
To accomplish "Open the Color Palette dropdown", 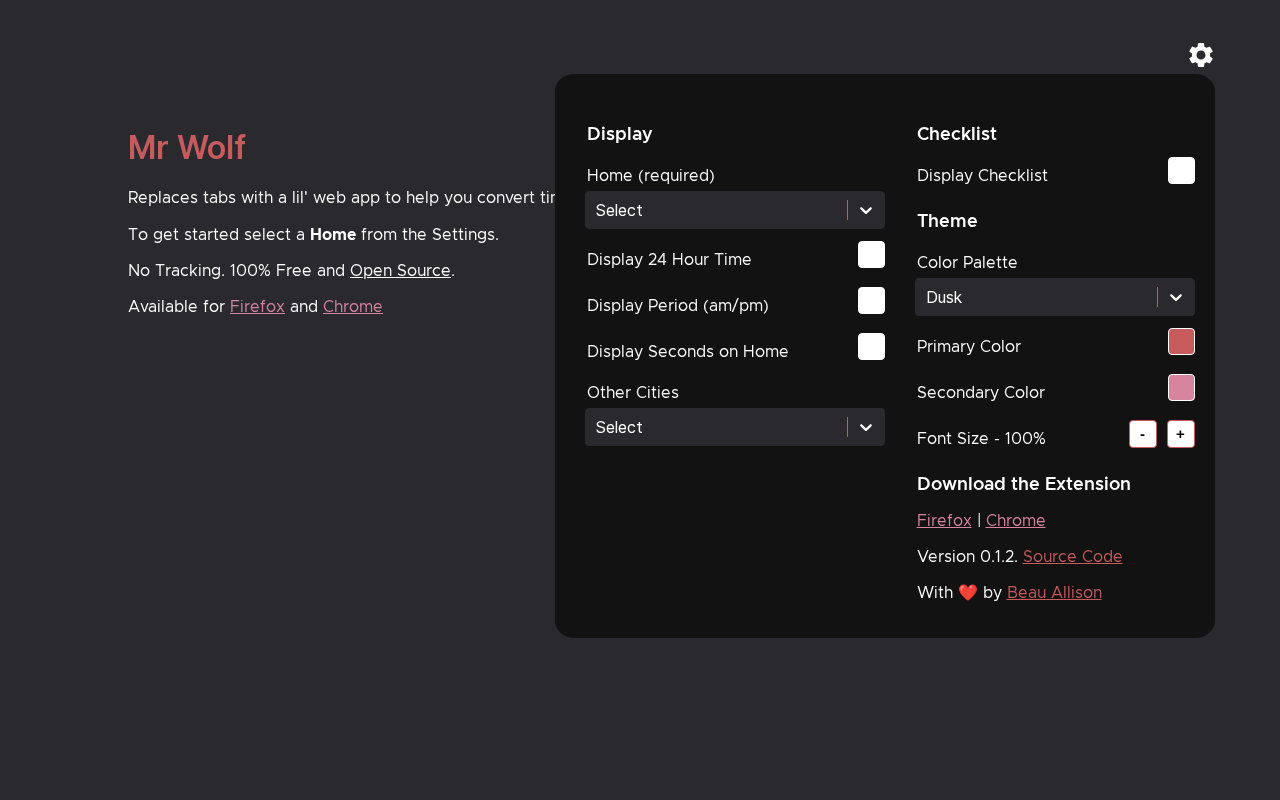I will coord(1035,297).
